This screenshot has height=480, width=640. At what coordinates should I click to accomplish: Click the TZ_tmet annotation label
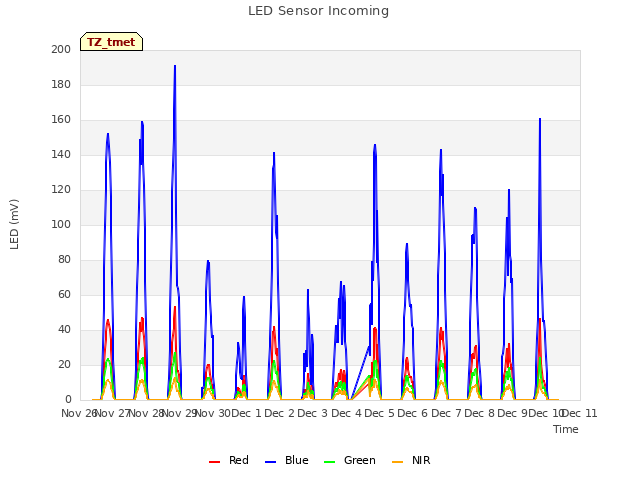coord(111,42)
